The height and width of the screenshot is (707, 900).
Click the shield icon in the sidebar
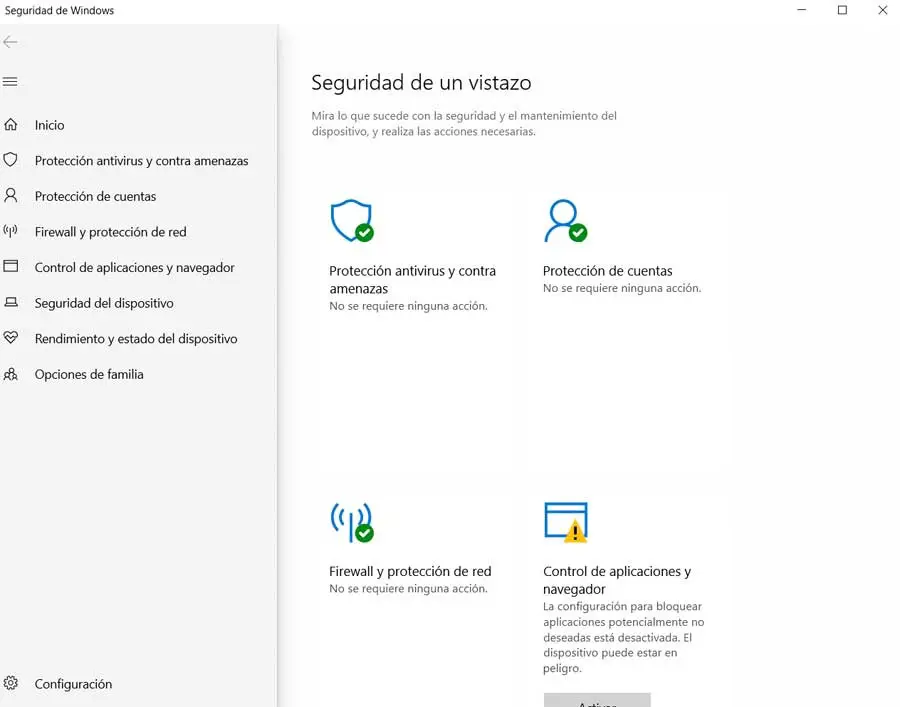pyautogui.click(x=10, y=160)
